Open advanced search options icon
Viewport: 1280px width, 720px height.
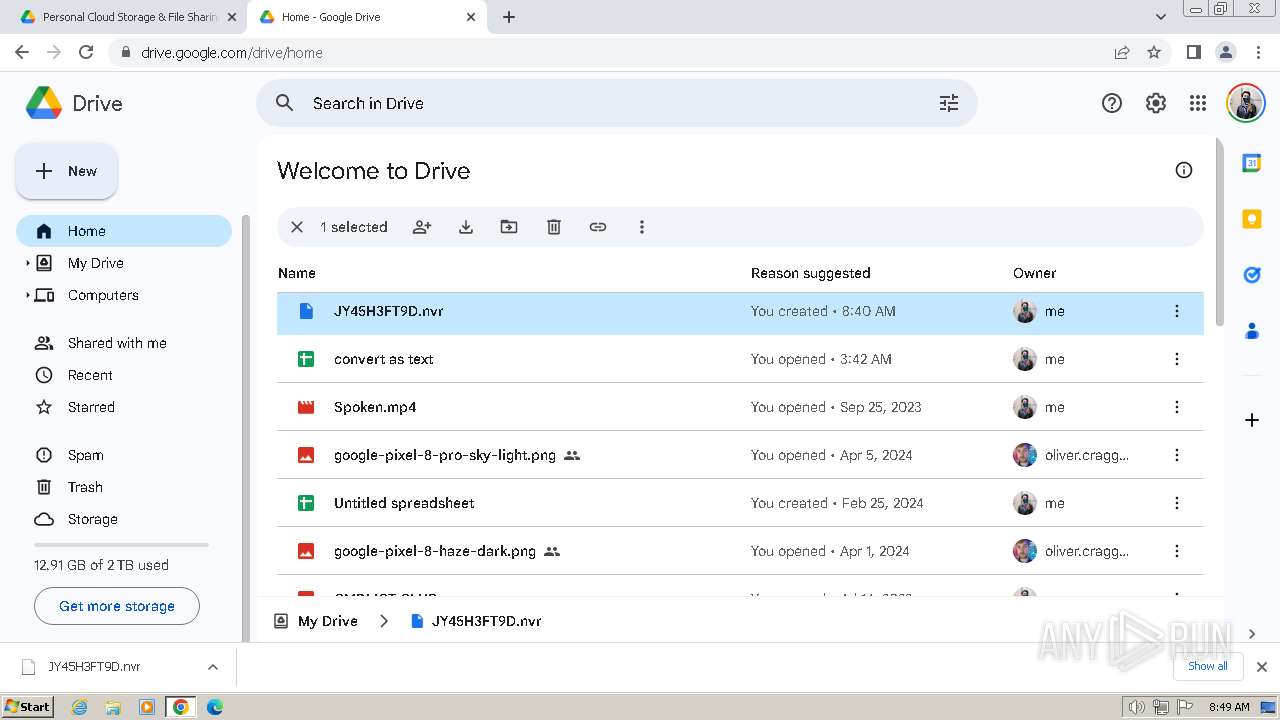click(x=949, y=103)
